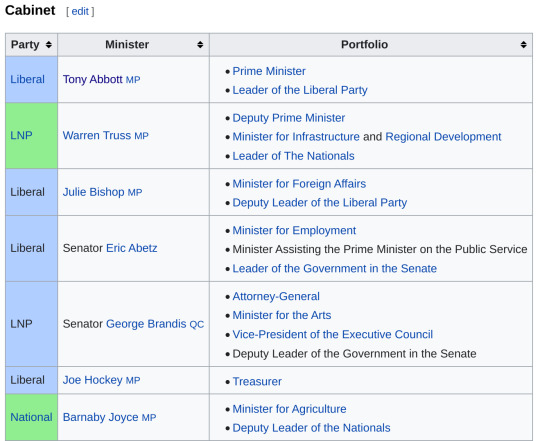Image resolution: width=540 pixels, height=441 pixels.
Task: Visit Julie Bishop's article
Action: 93,192
